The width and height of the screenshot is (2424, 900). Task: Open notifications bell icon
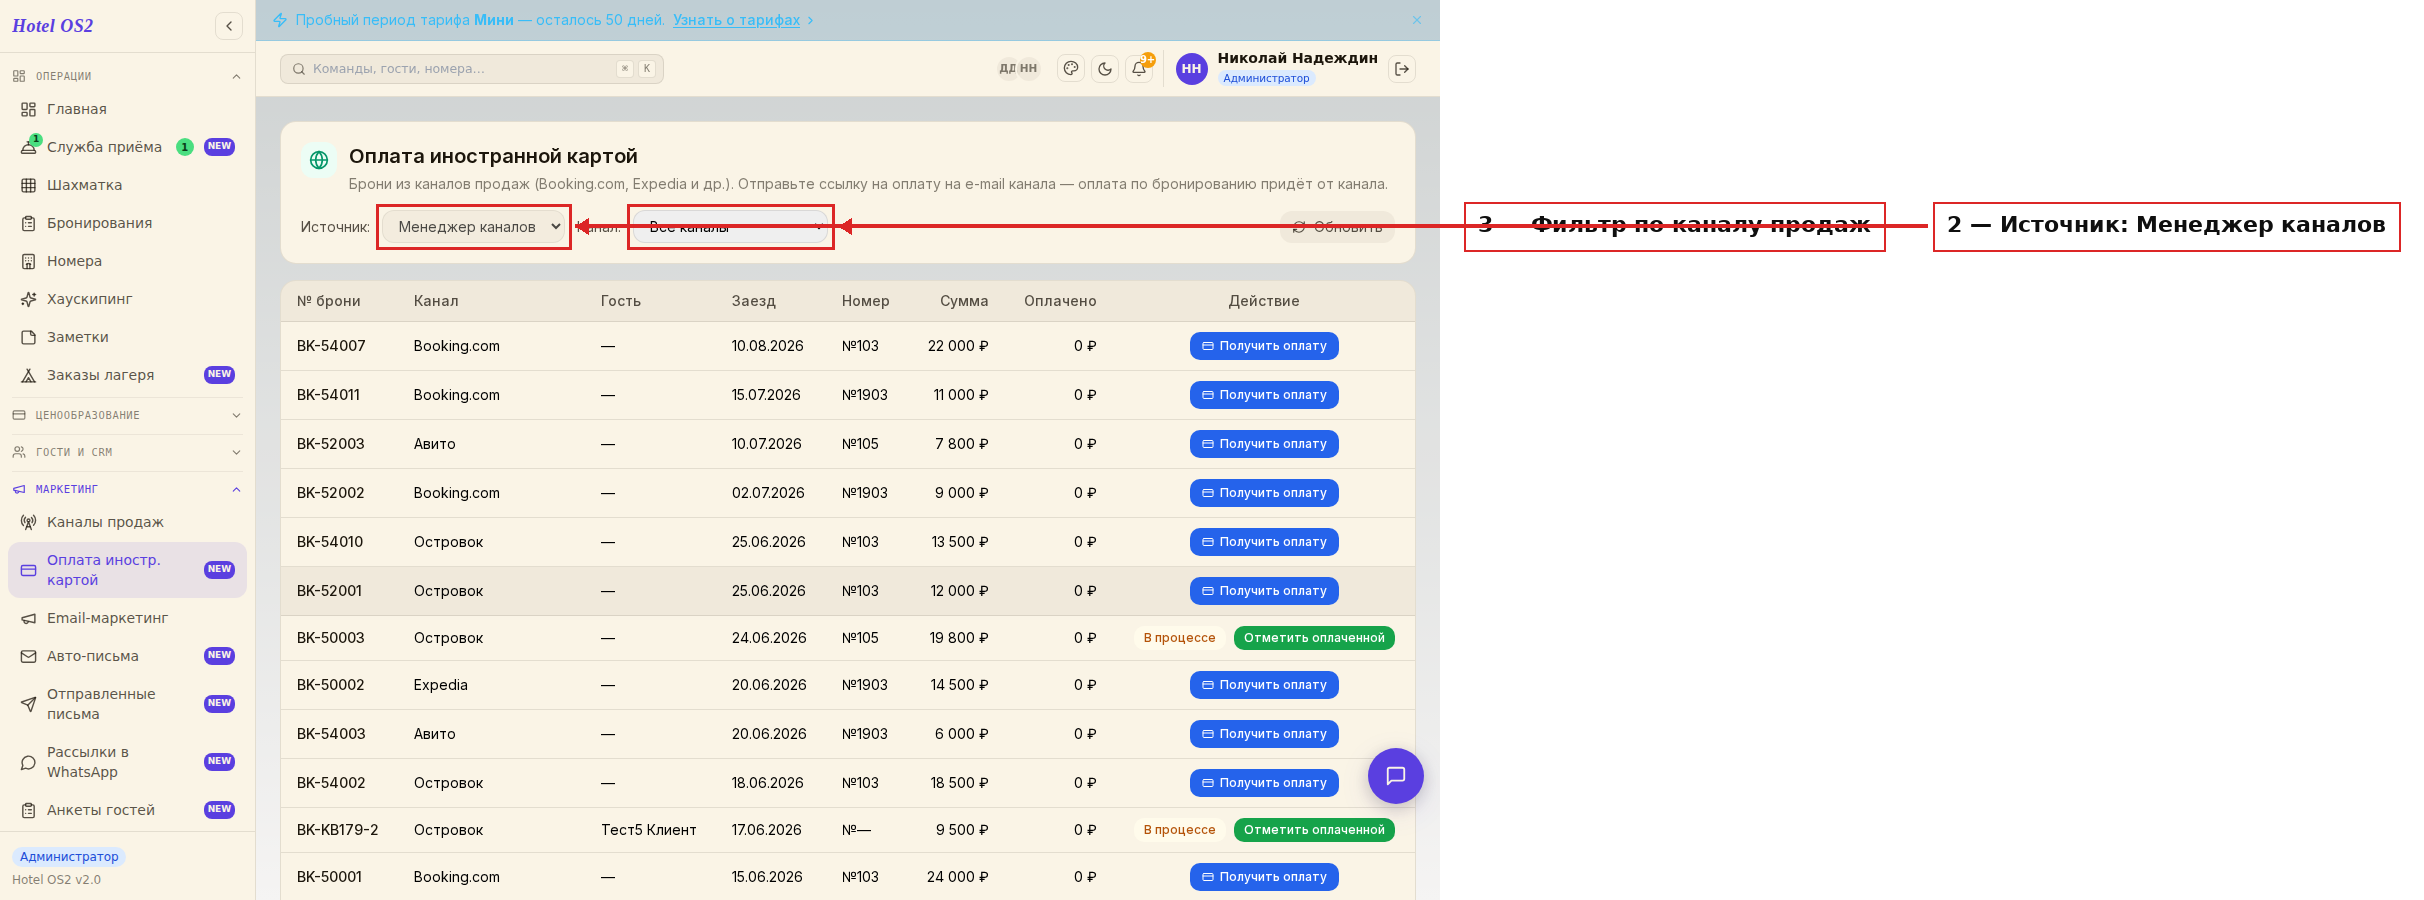coord(1139,69)
